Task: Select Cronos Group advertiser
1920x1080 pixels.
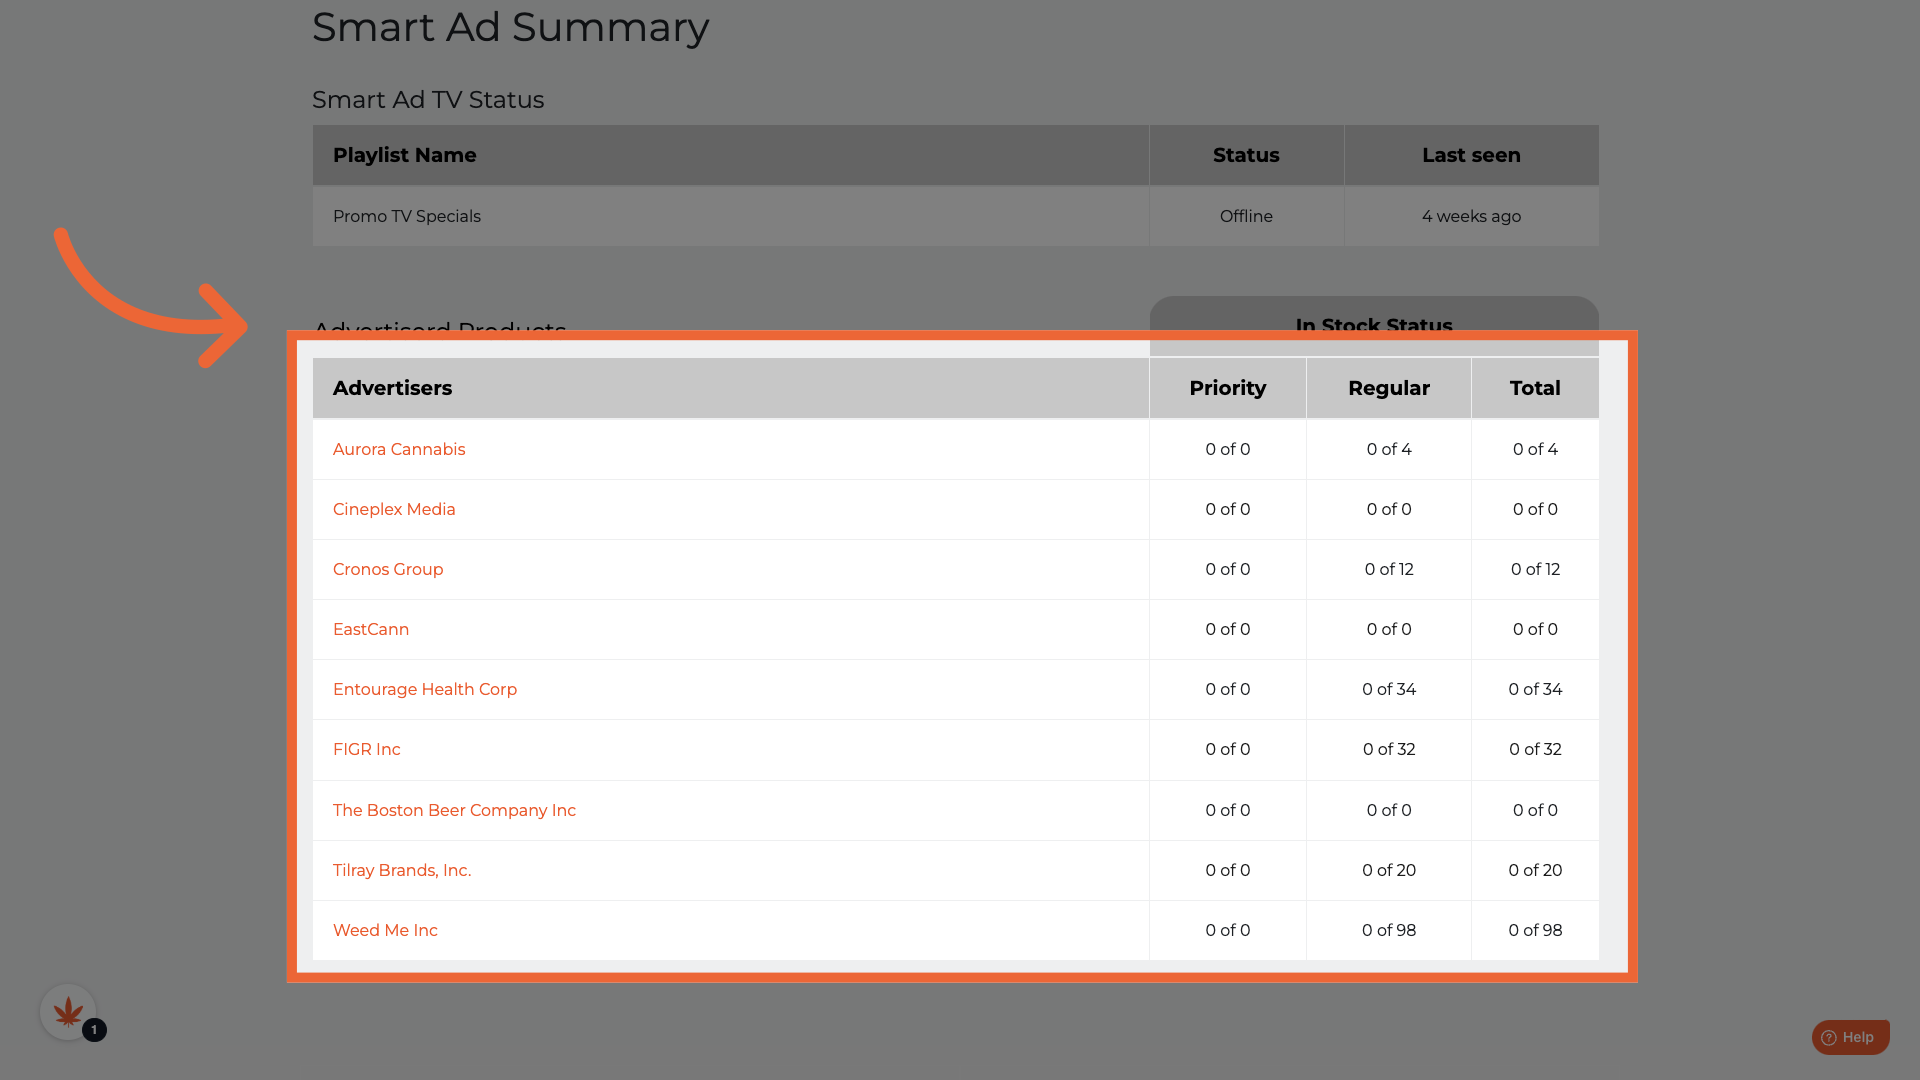Action: (x=387, y=569)
